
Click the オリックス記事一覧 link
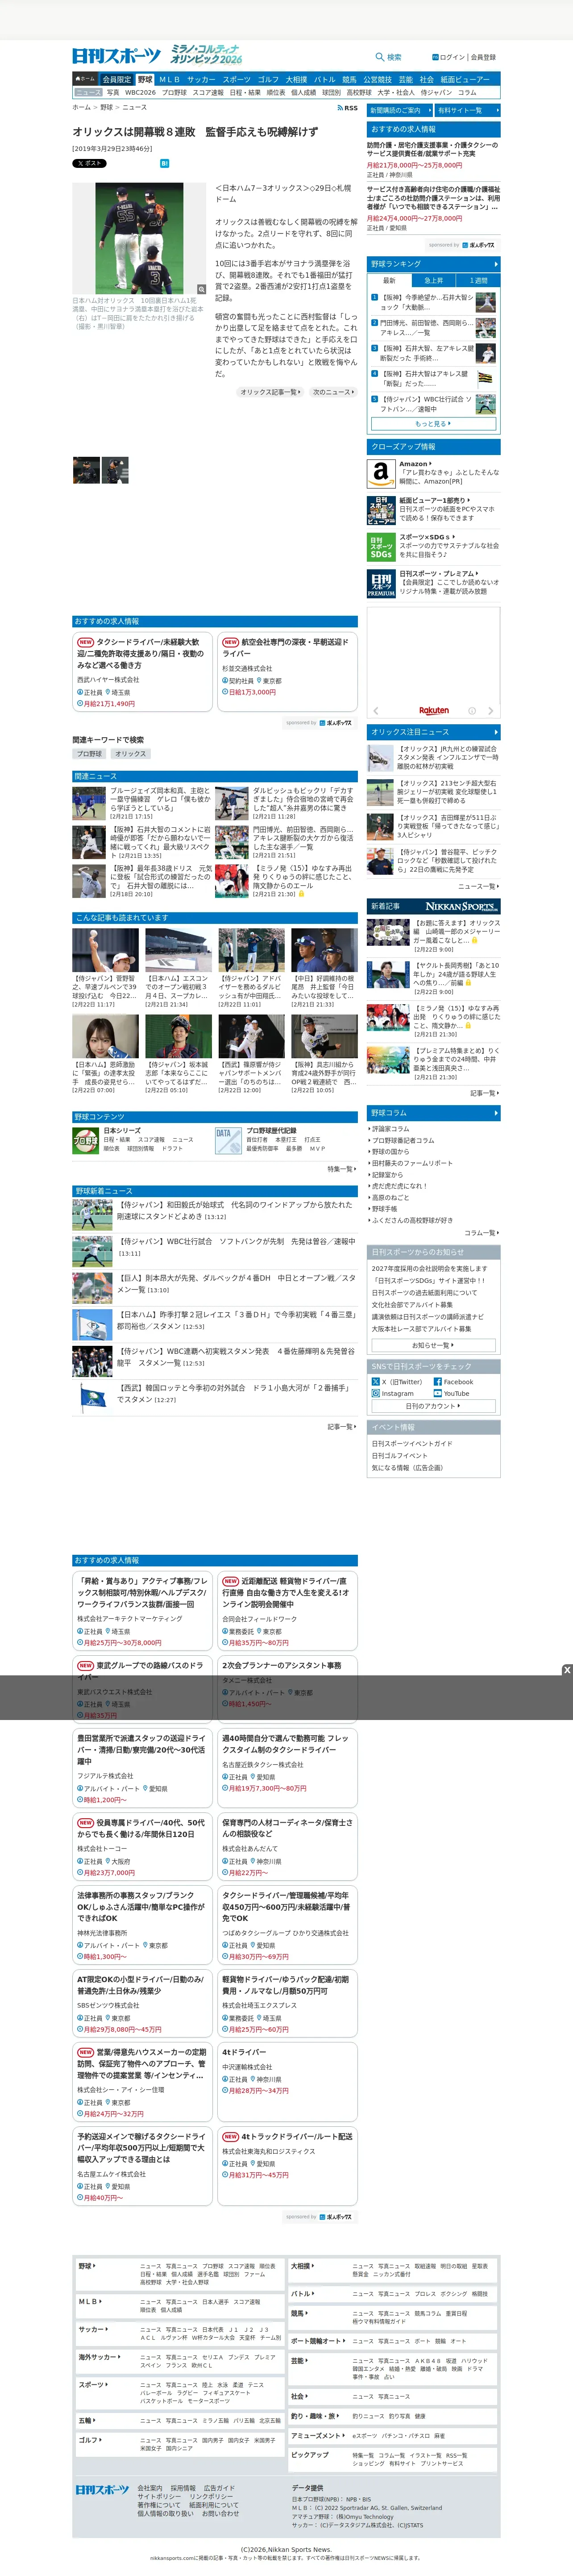270,392
